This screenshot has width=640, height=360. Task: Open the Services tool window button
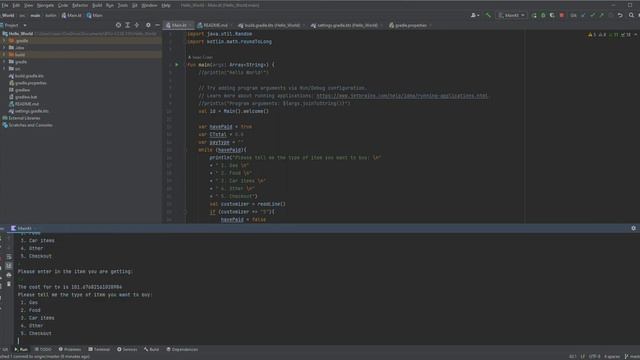pyautogui.click(x=127, y=349)
